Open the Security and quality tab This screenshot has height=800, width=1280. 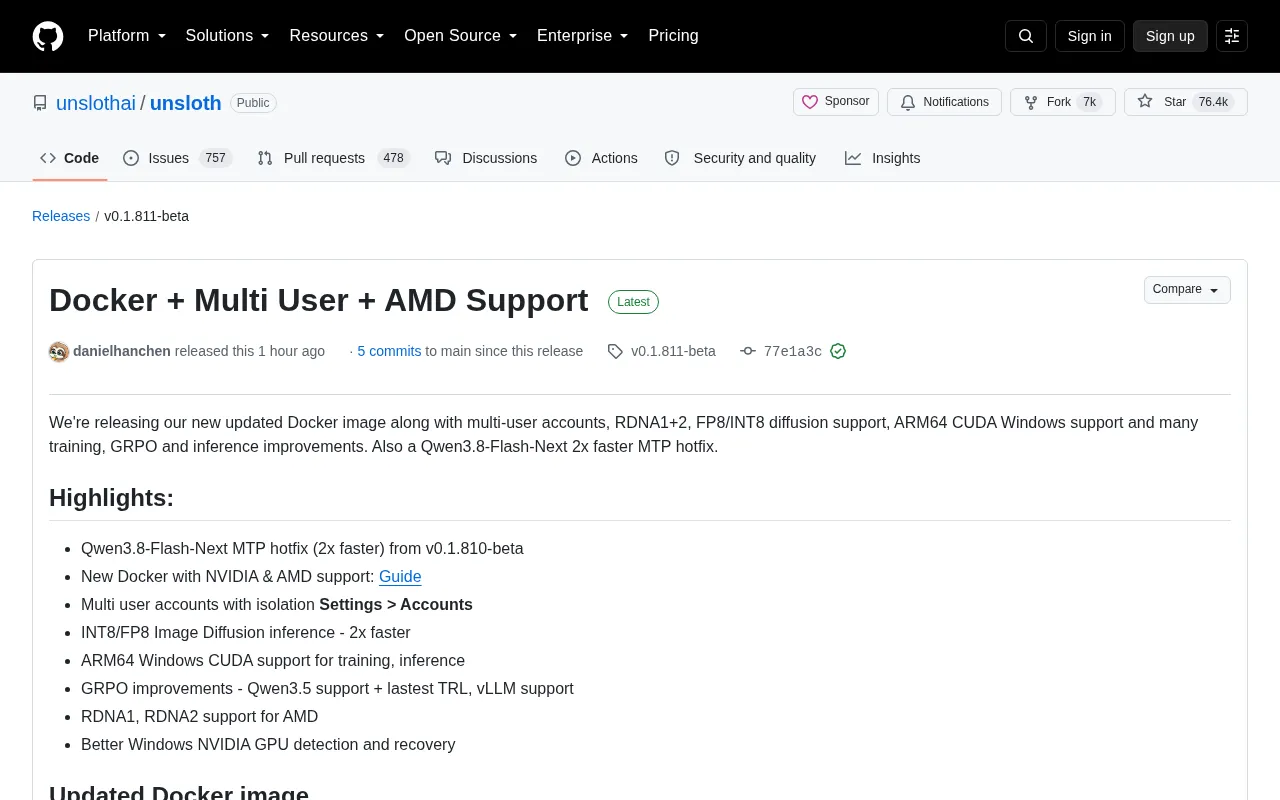[x=740, y=158]
